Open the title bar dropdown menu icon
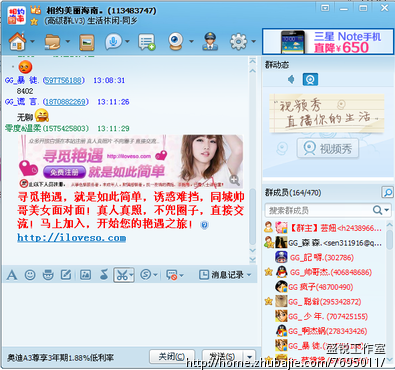395x370 pixels. [325, 8]
